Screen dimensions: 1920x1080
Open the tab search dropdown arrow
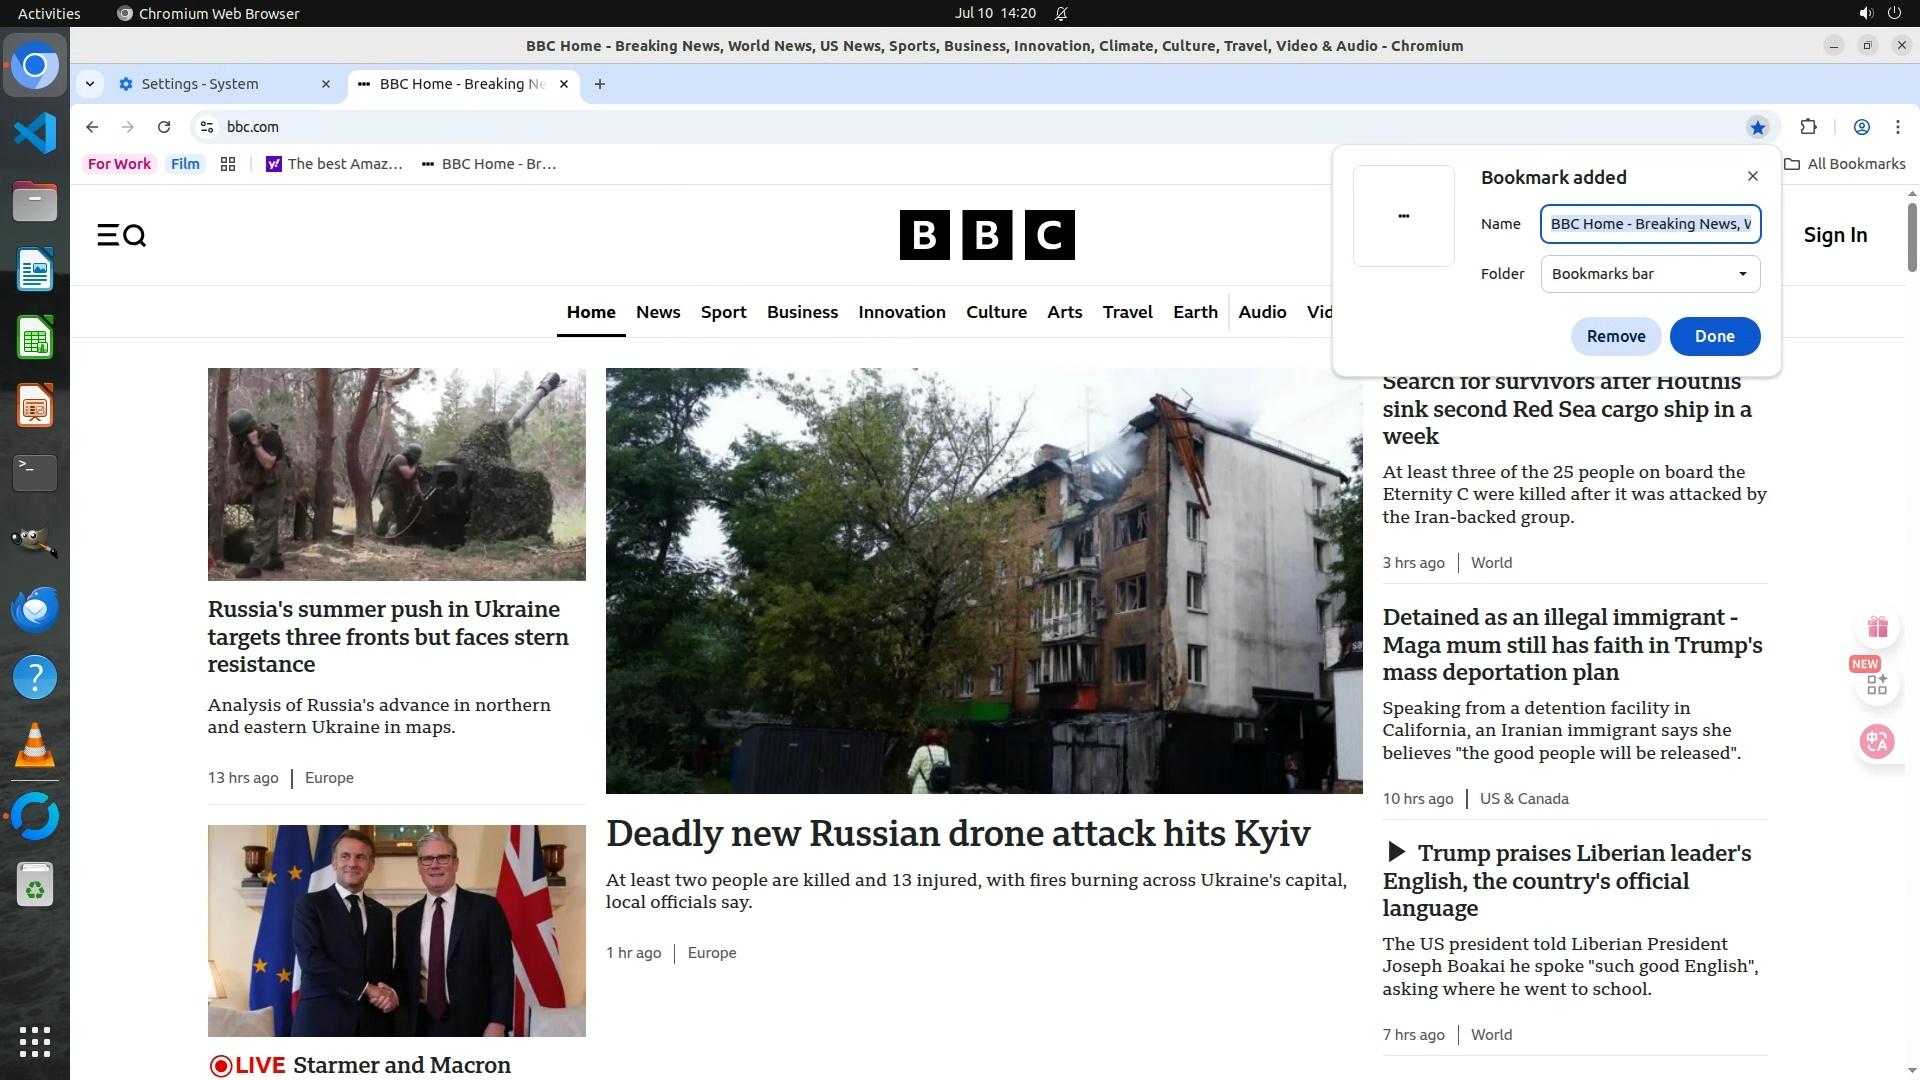pyautogui.click(x=90, y=84)
